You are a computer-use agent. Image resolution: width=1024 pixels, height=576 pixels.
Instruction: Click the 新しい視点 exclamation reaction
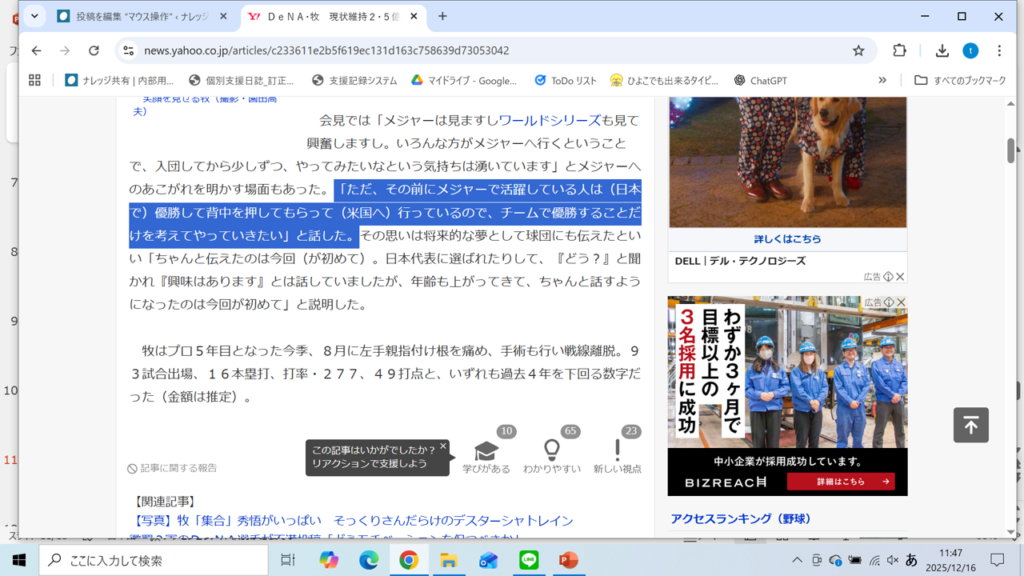pyautogui.click(x=617, y=452)
